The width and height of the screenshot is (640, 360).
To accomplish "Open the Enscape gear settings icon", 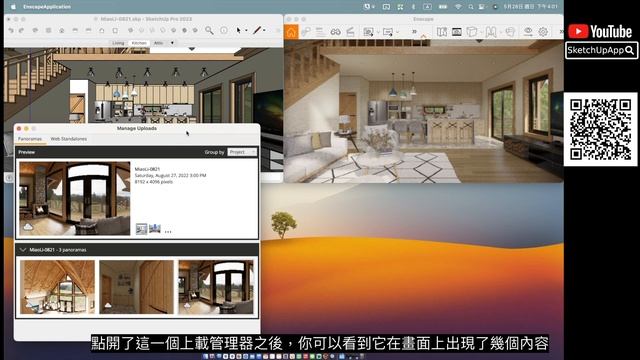I will click(x=543, y=31).
